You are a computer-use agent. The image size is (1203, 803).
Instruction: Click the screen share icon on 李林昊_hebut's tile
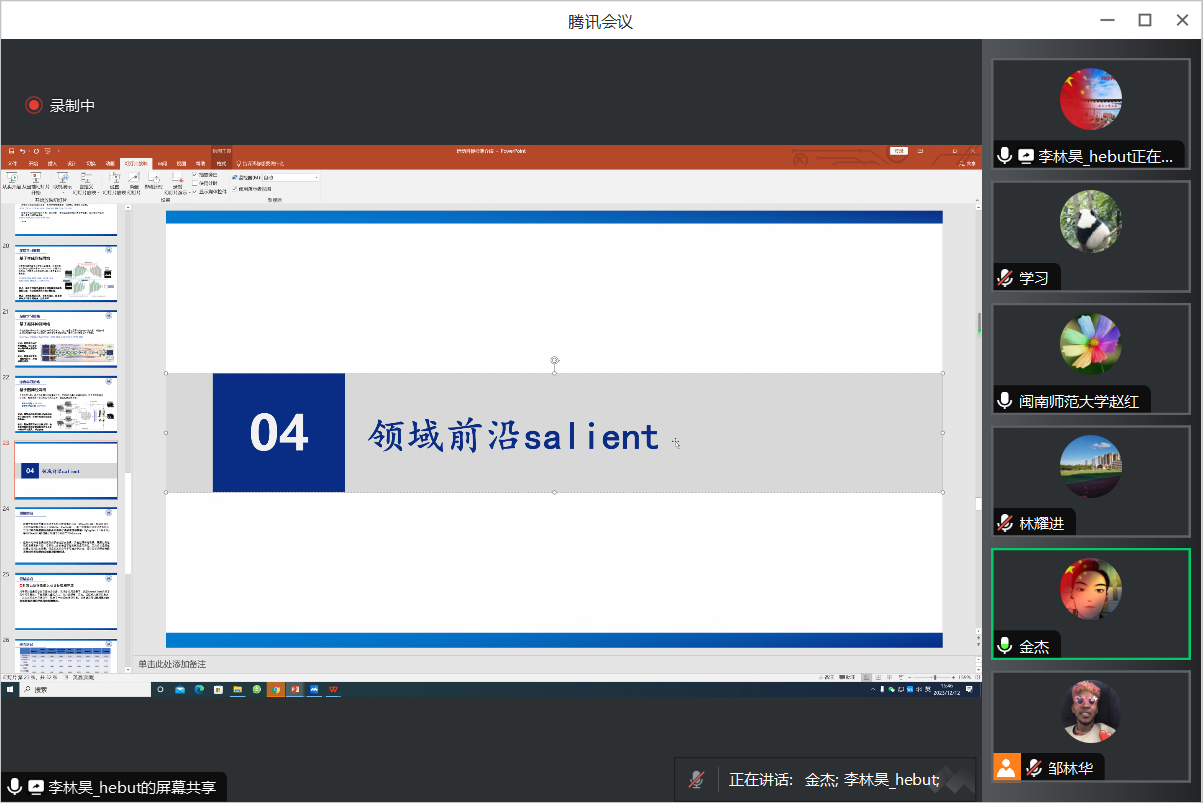(x=1025, y=156)
